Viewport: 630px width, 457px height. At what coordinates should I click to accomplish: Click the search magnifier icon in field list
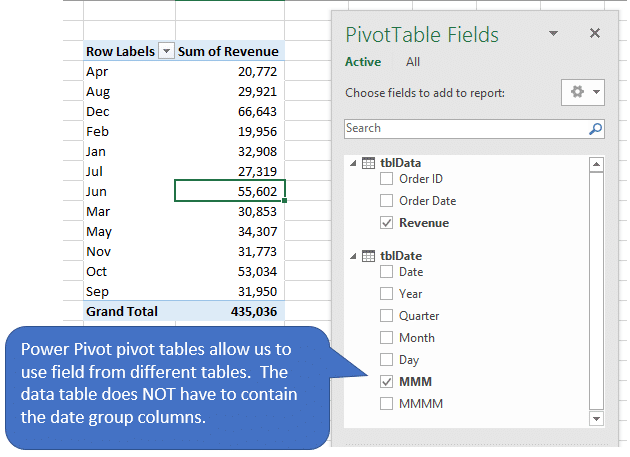coord(596,129)
